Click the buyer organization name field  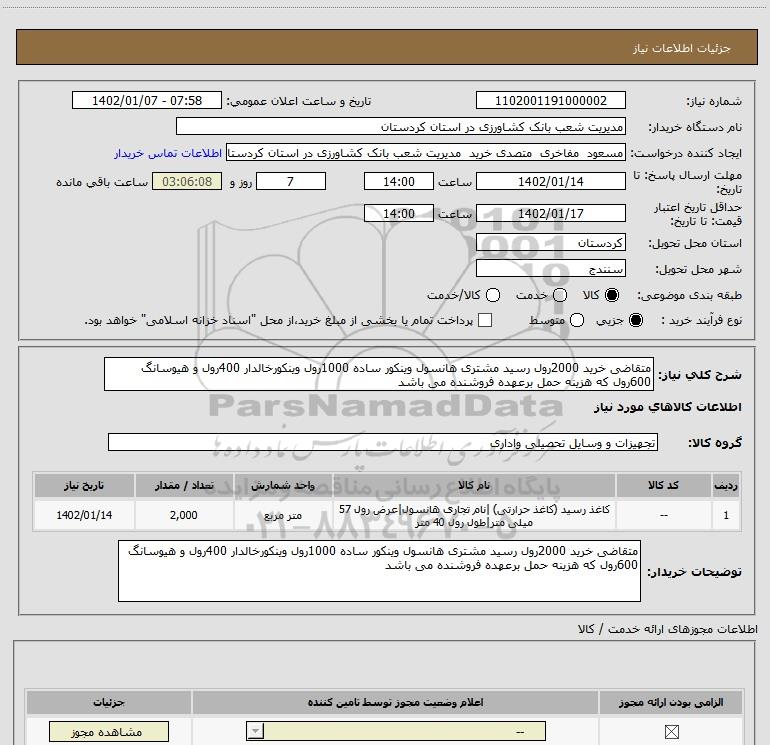pos(401,127)
